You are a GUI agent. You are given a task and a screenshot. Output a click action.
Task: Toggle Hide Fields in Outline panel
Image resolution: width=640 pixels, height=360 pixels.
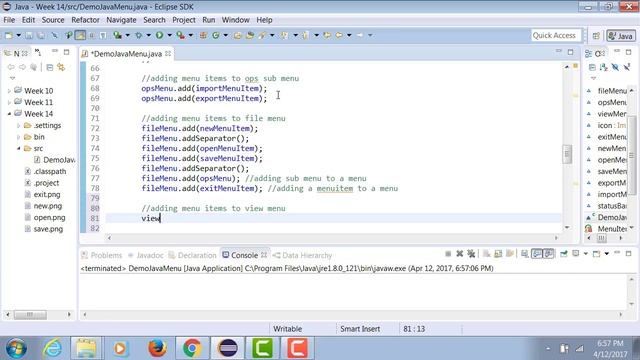(615, 67)
